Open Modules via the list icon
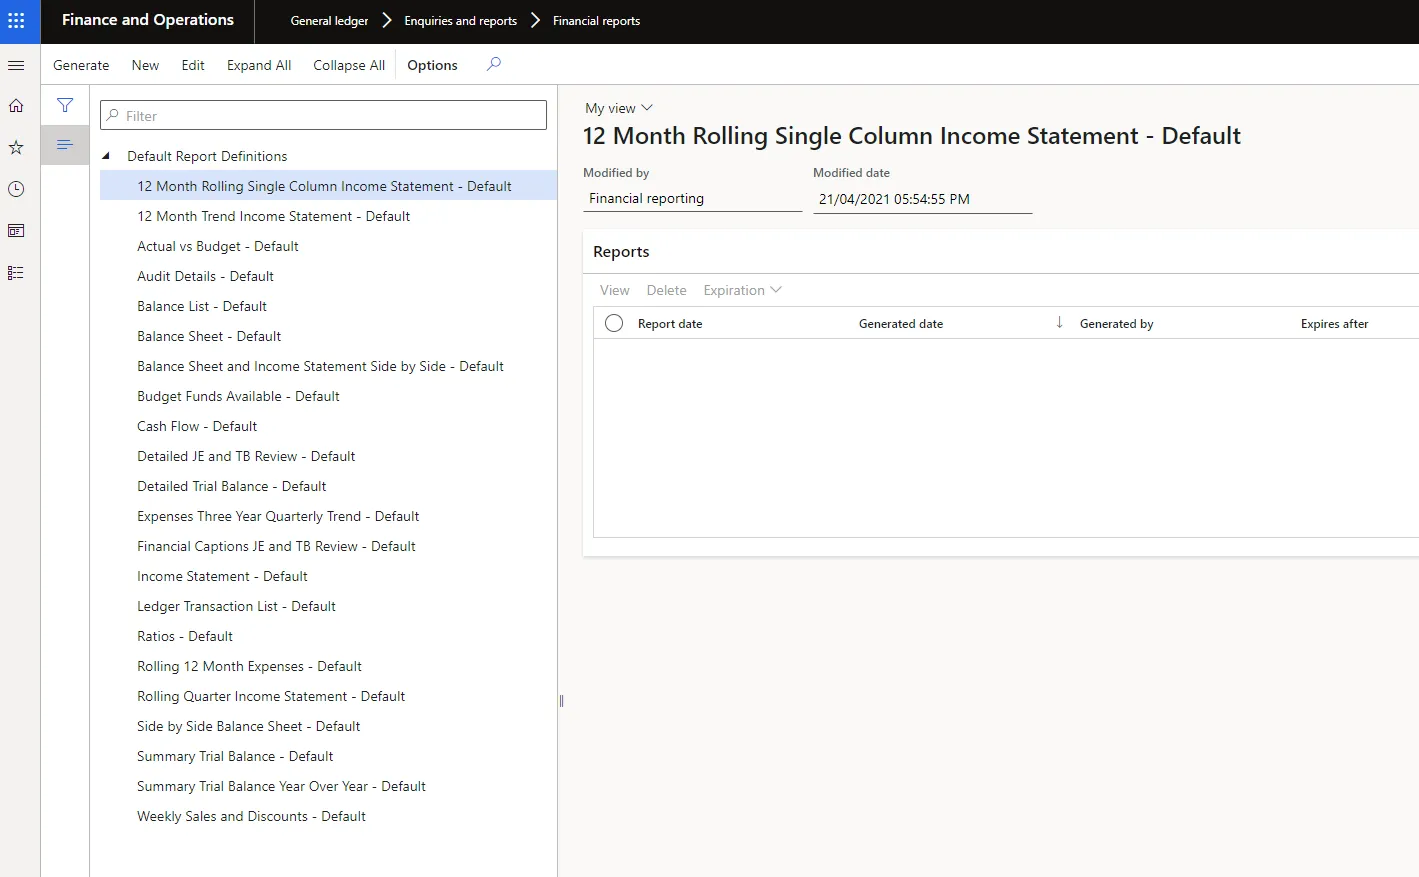The height and width of the screenshot is (877, 1419). (15, 272)
